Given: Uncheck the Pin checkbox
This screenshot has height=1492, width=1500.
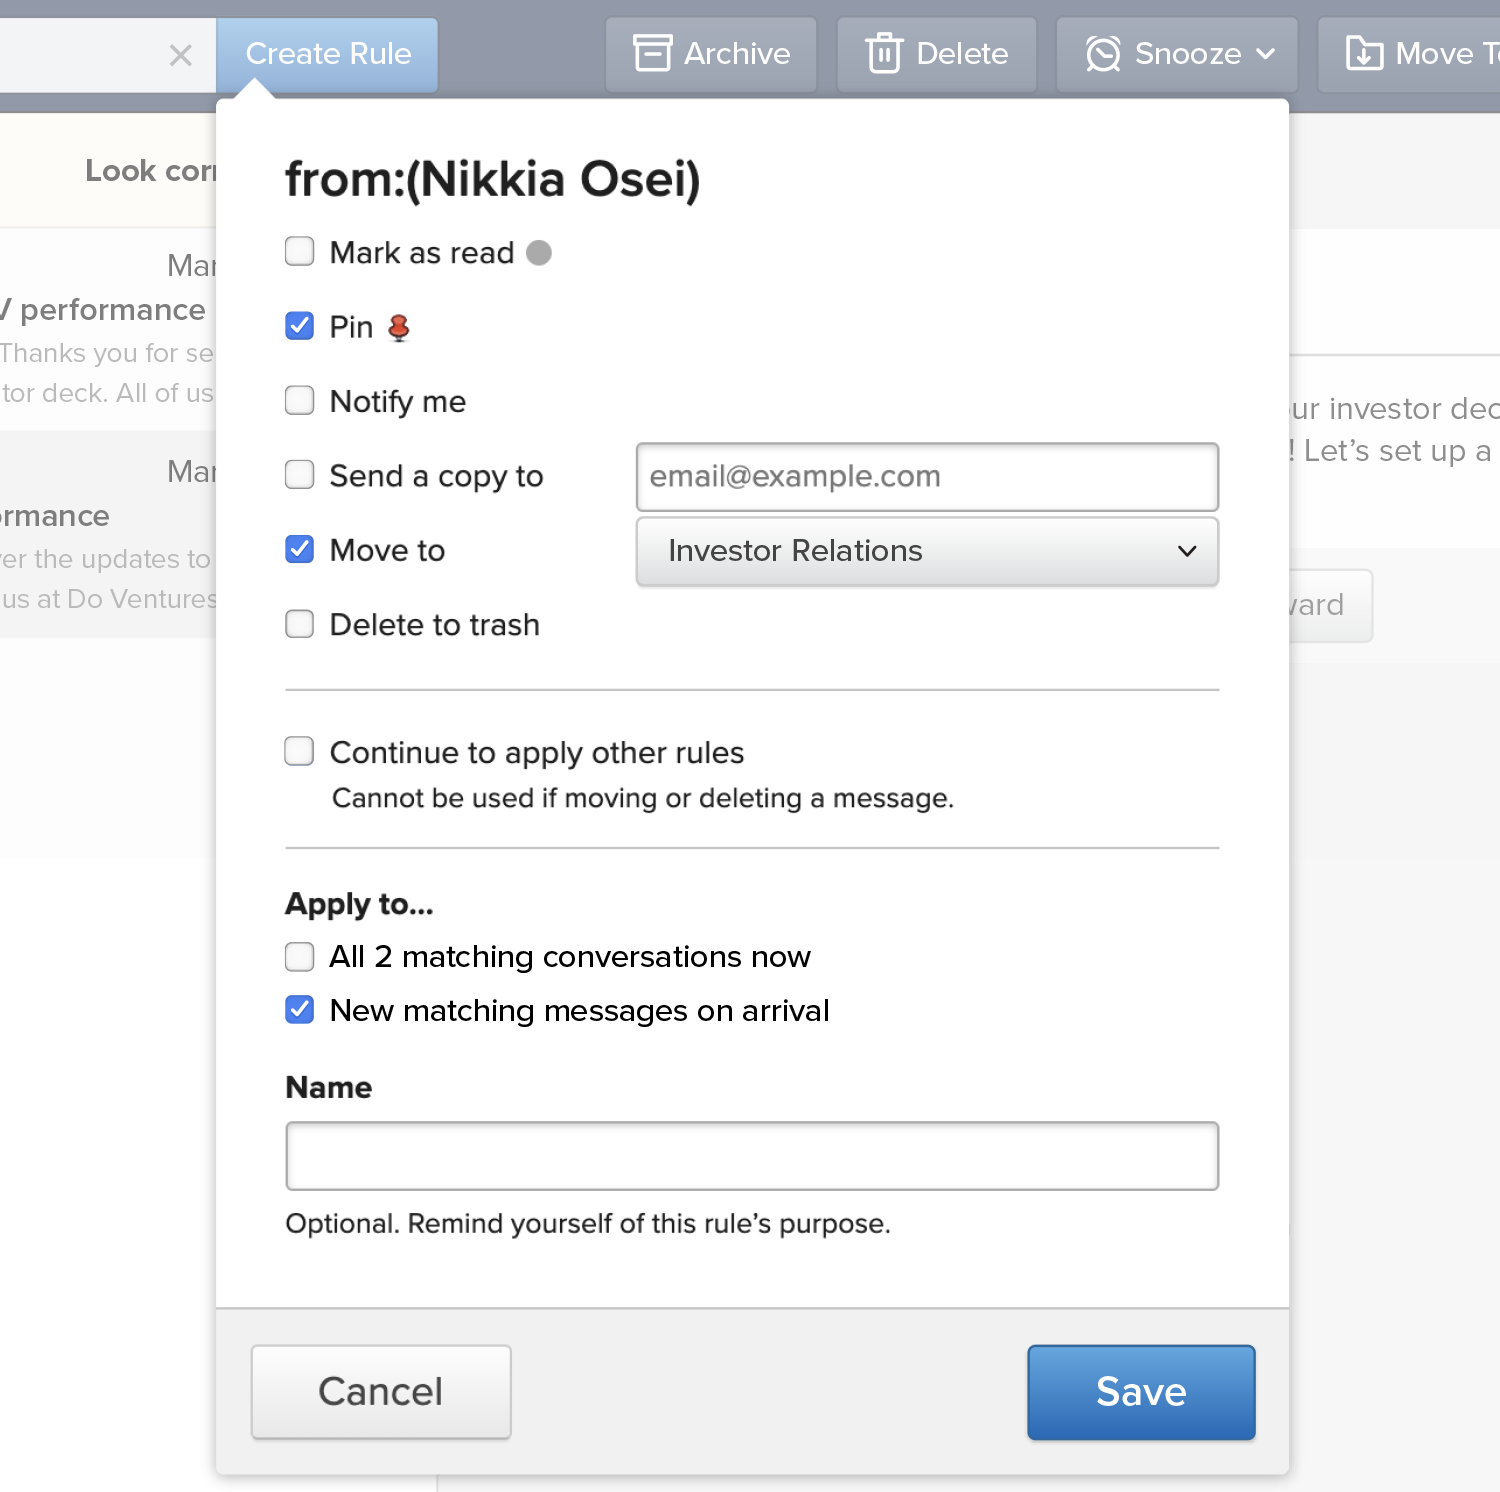Looking at the screenshot, I should click(300, 326).
